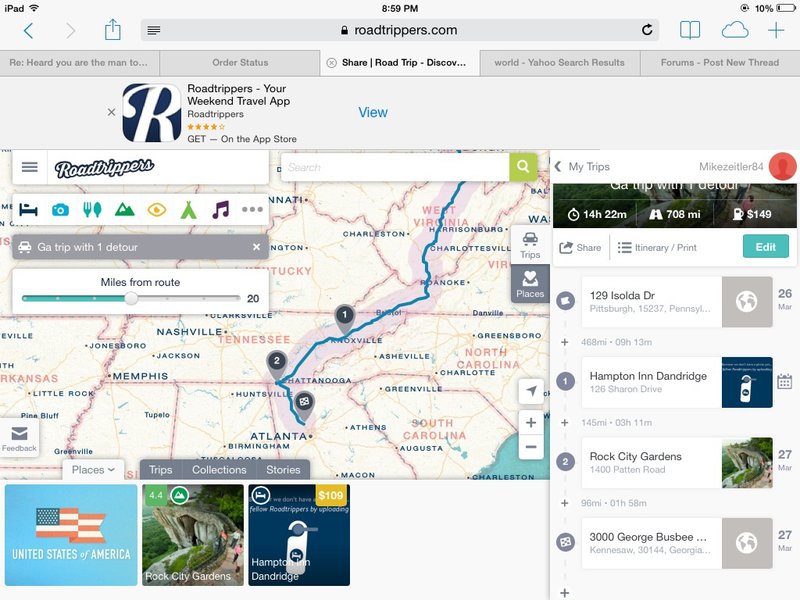The width and height of the screenshot is (800, 600).
Task: Toggle the camera attractions category
Action: pyautogui.click(x=60, y=210)
